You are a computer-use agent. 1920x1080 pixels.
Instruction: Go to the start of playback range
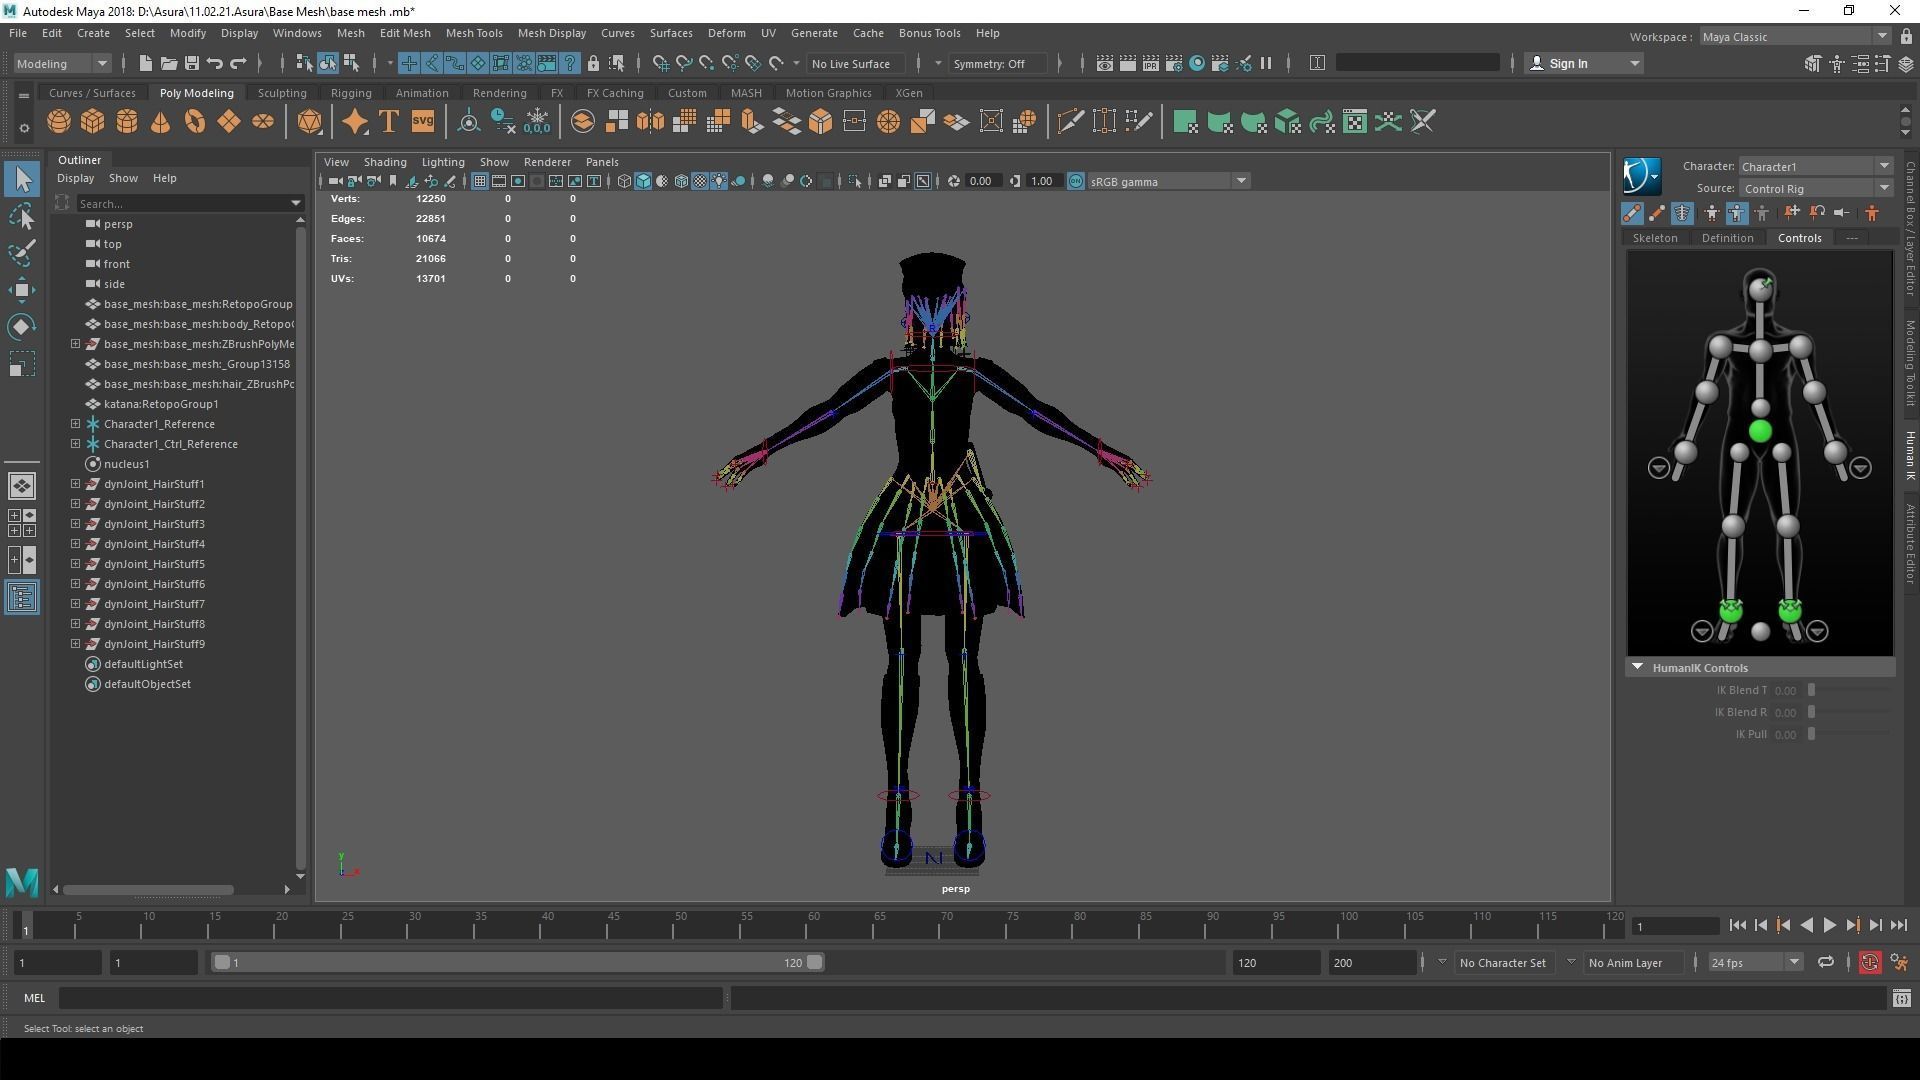click(1738, 926)
